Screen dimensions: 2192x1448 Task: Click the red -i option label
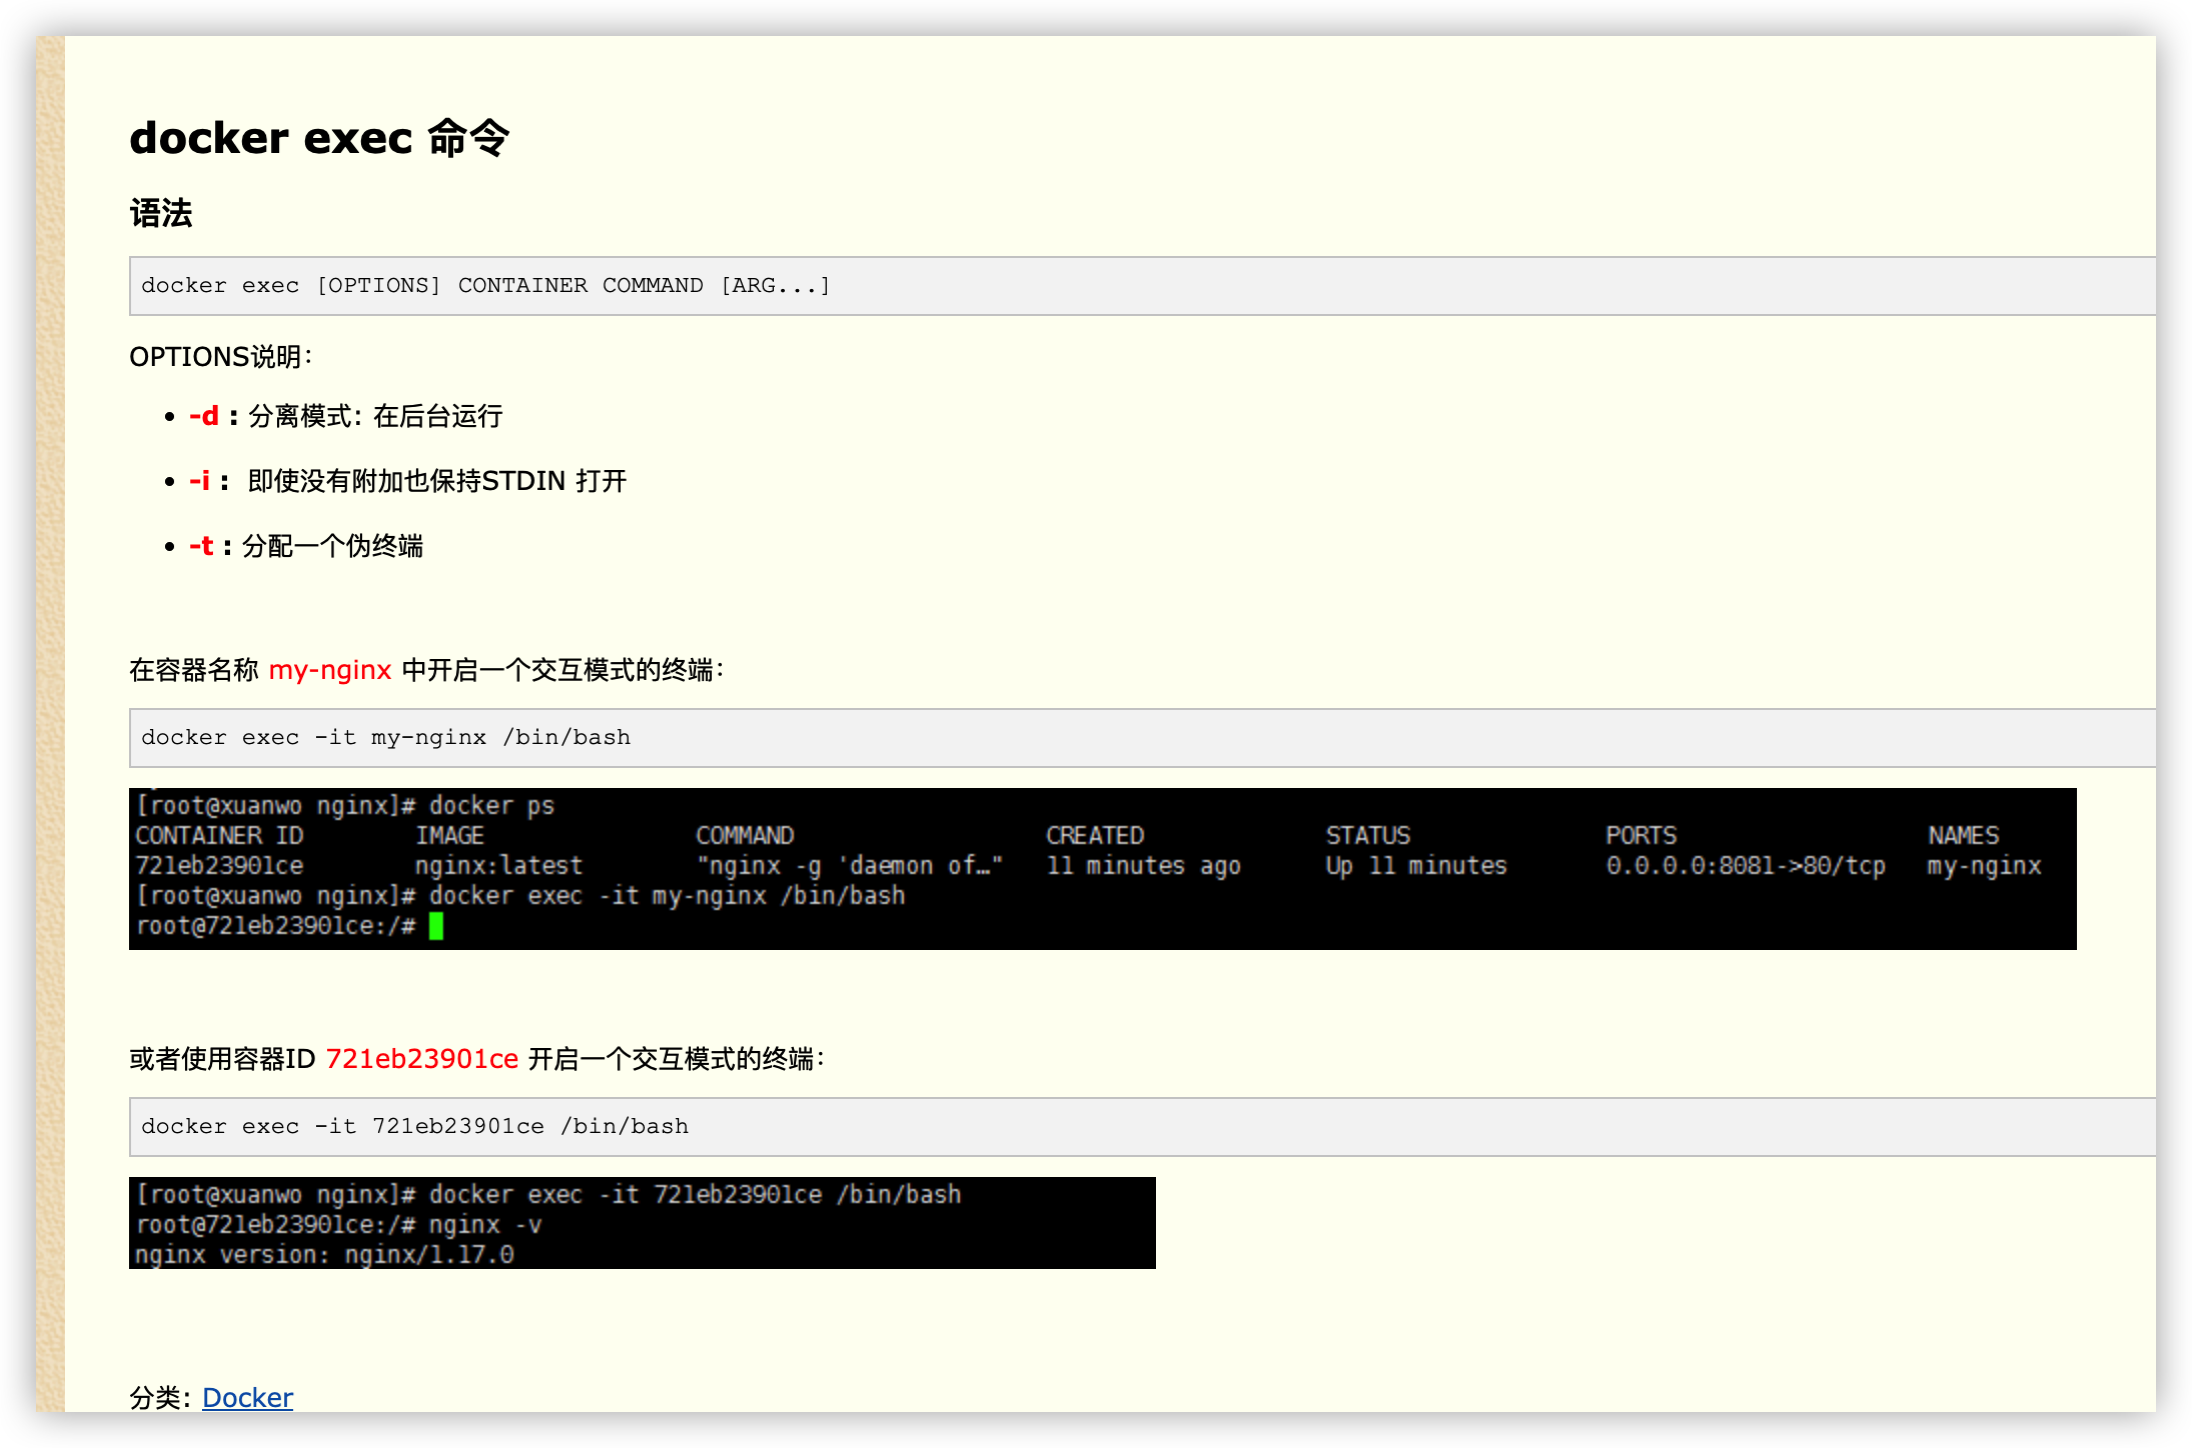[x=199, y=481]
